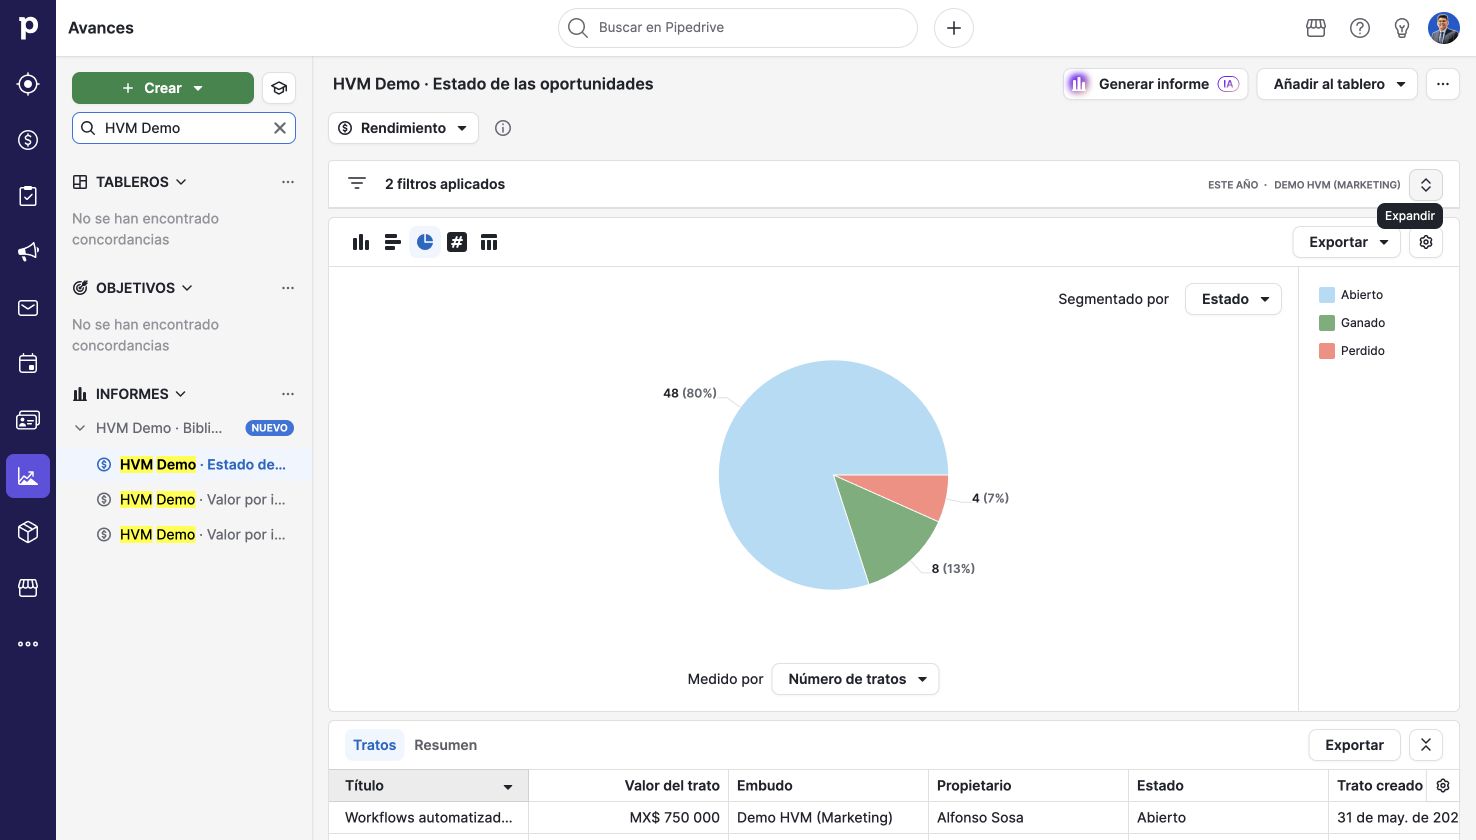Open Marketplace store icon in sidebar
The height and width of the screenshot is (840, 1476).
tap(28, 588)
